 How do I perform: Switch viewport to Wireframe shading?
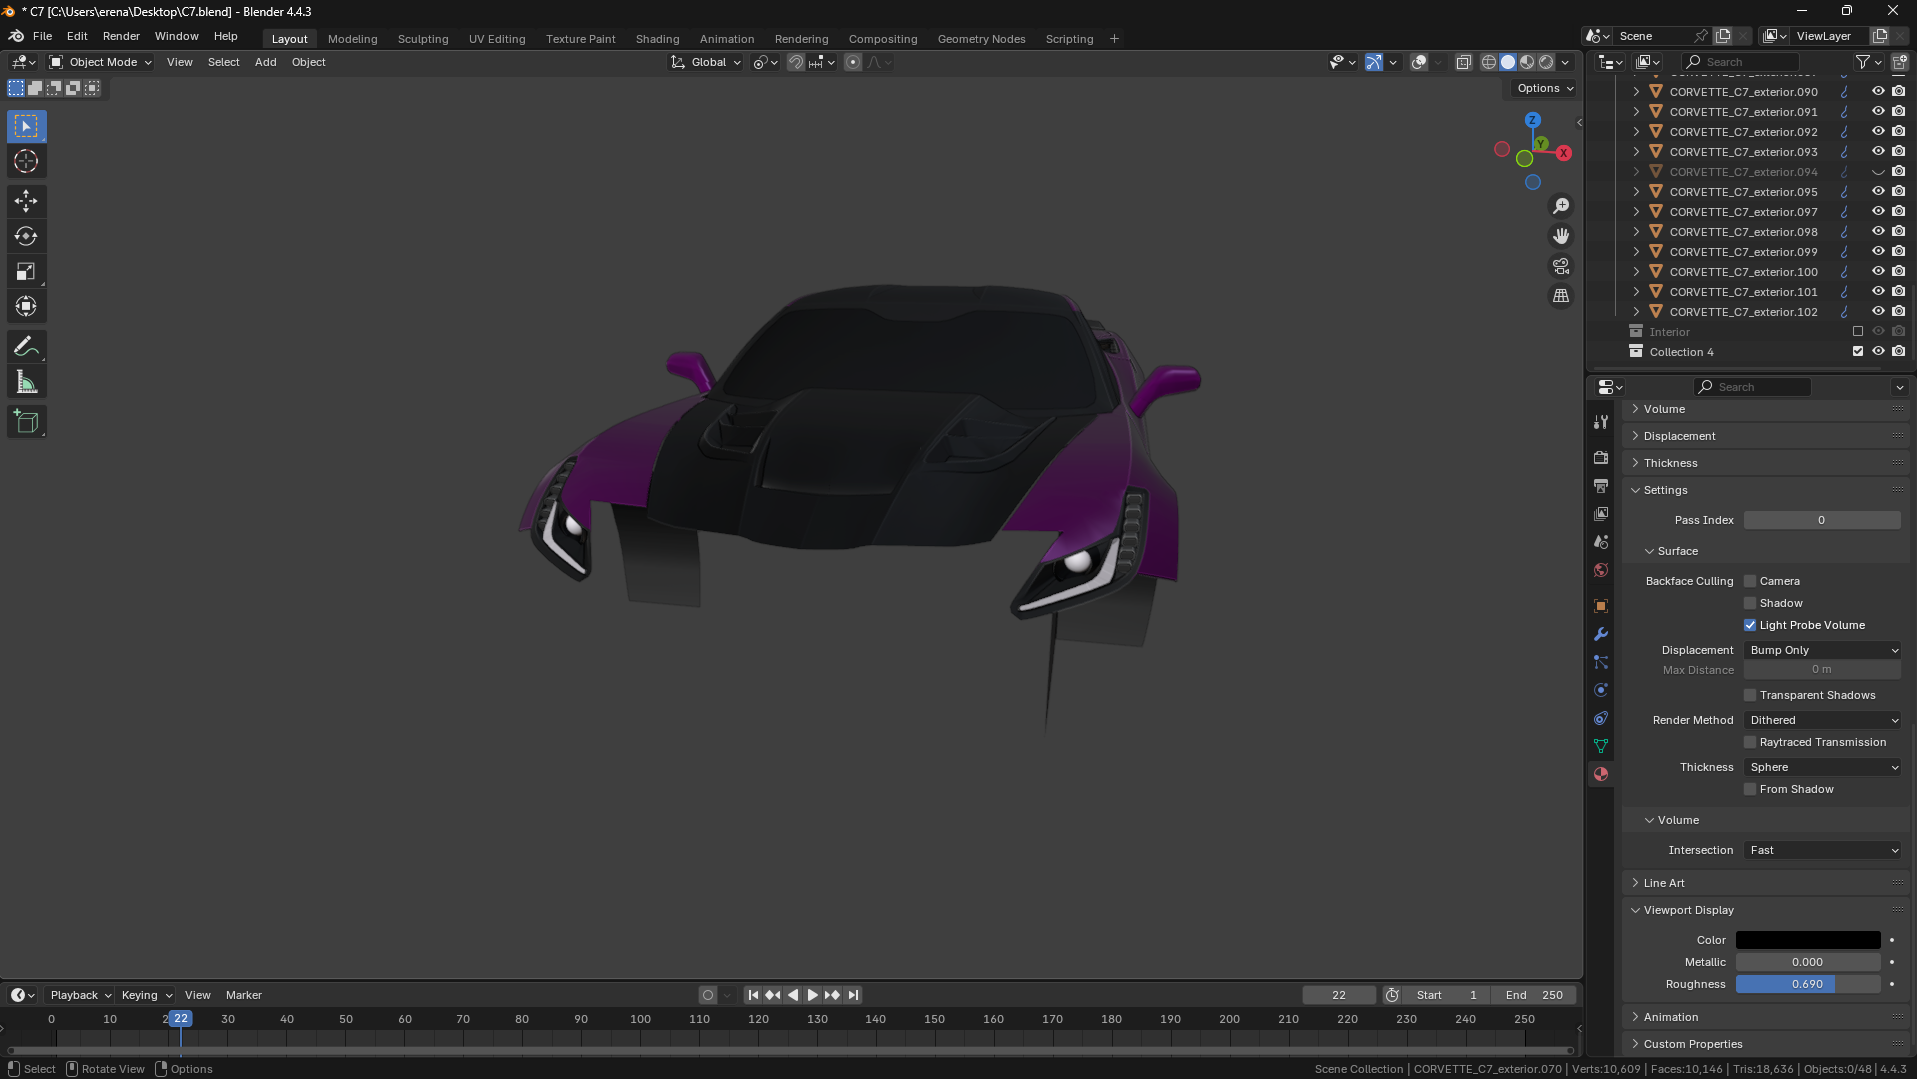pos(1489,62)
